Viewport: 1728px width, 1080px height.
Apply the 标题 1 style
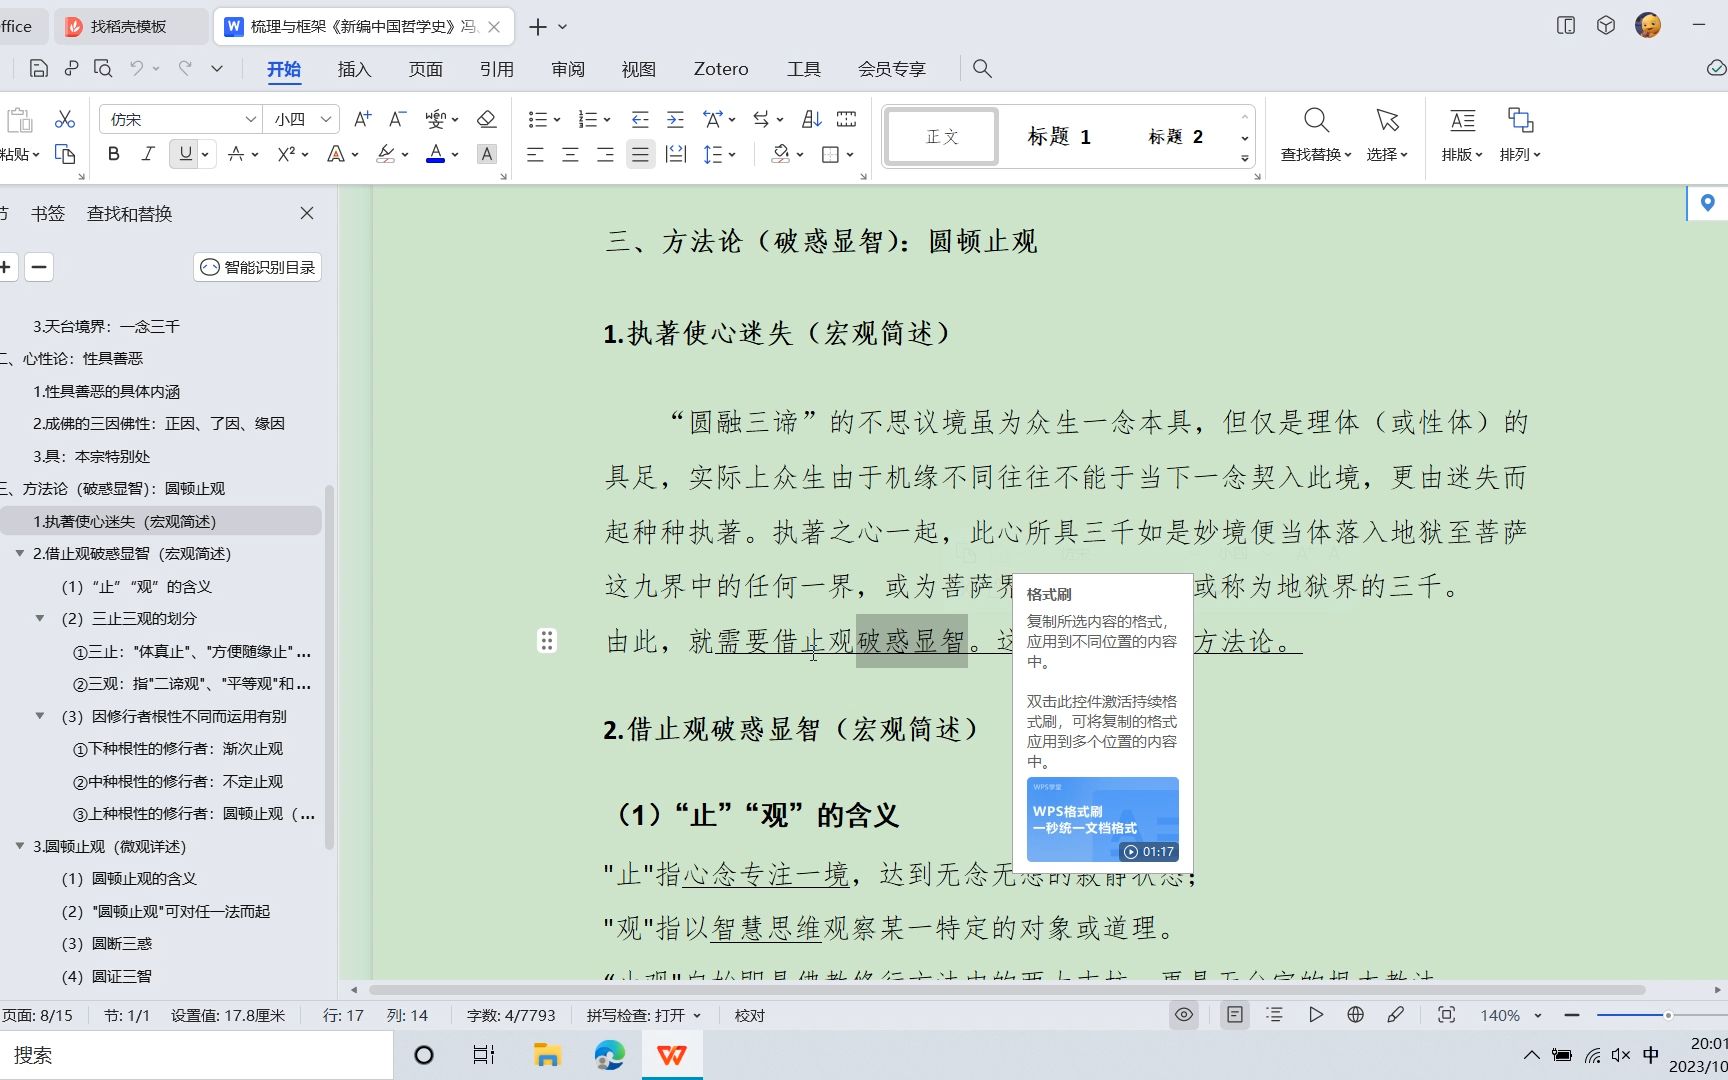pos(1059,136)
